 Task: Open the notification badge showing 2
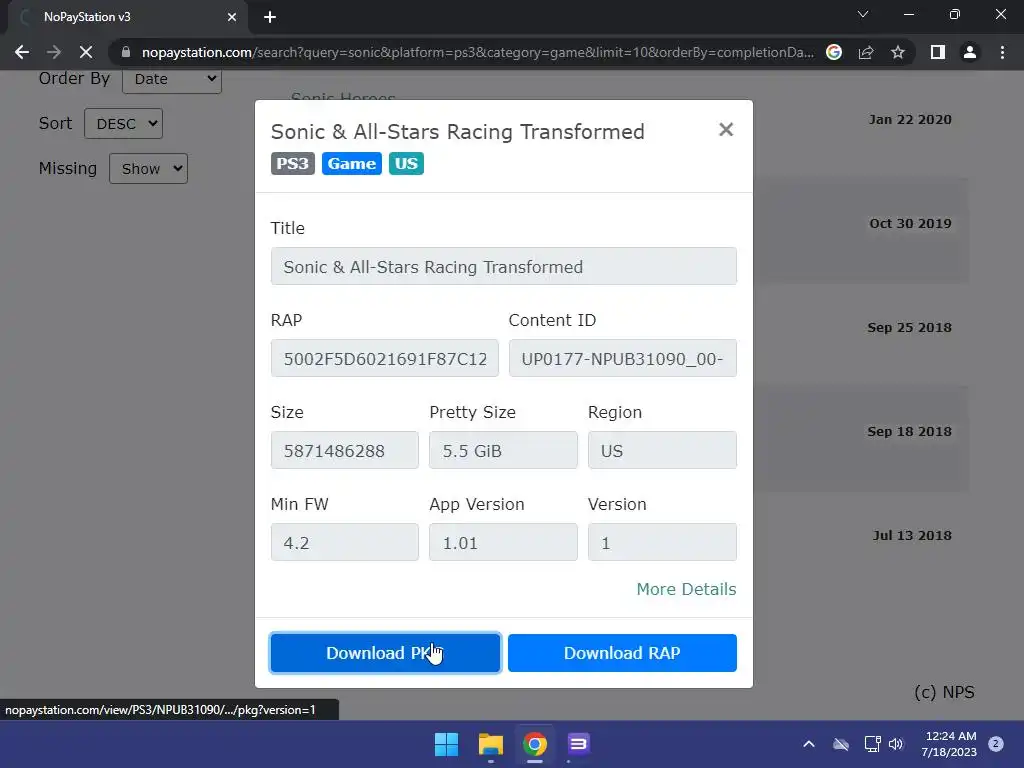click(x=996, y=744)
